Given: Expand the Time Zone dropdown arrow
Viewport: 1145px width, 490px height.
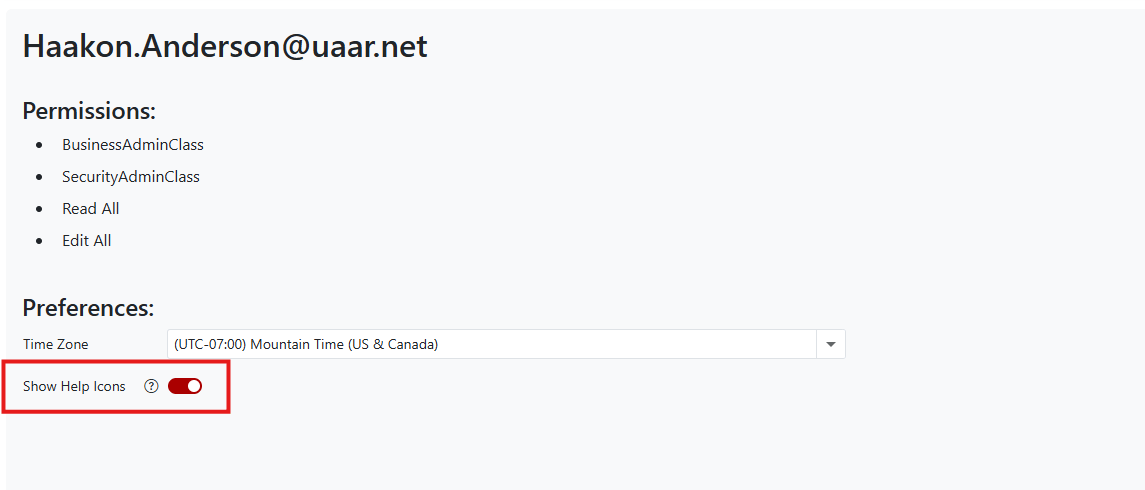Looking at the screenshot, I should tap(831, 344).
